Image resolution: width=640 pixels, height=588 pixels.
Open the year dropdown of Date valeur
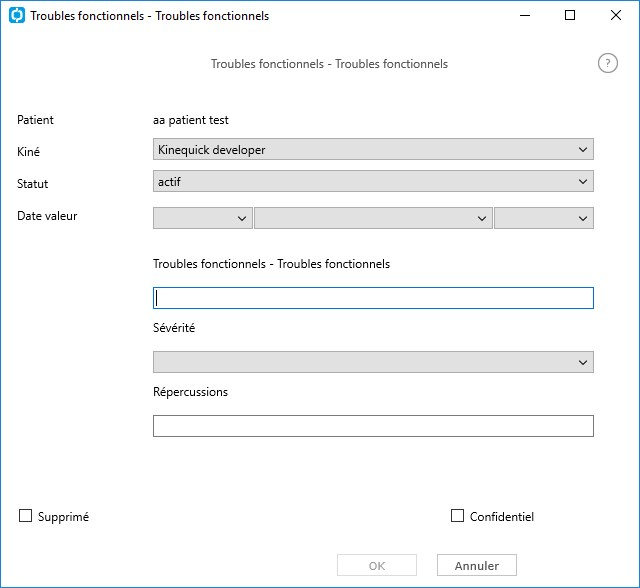pos(544,218)
